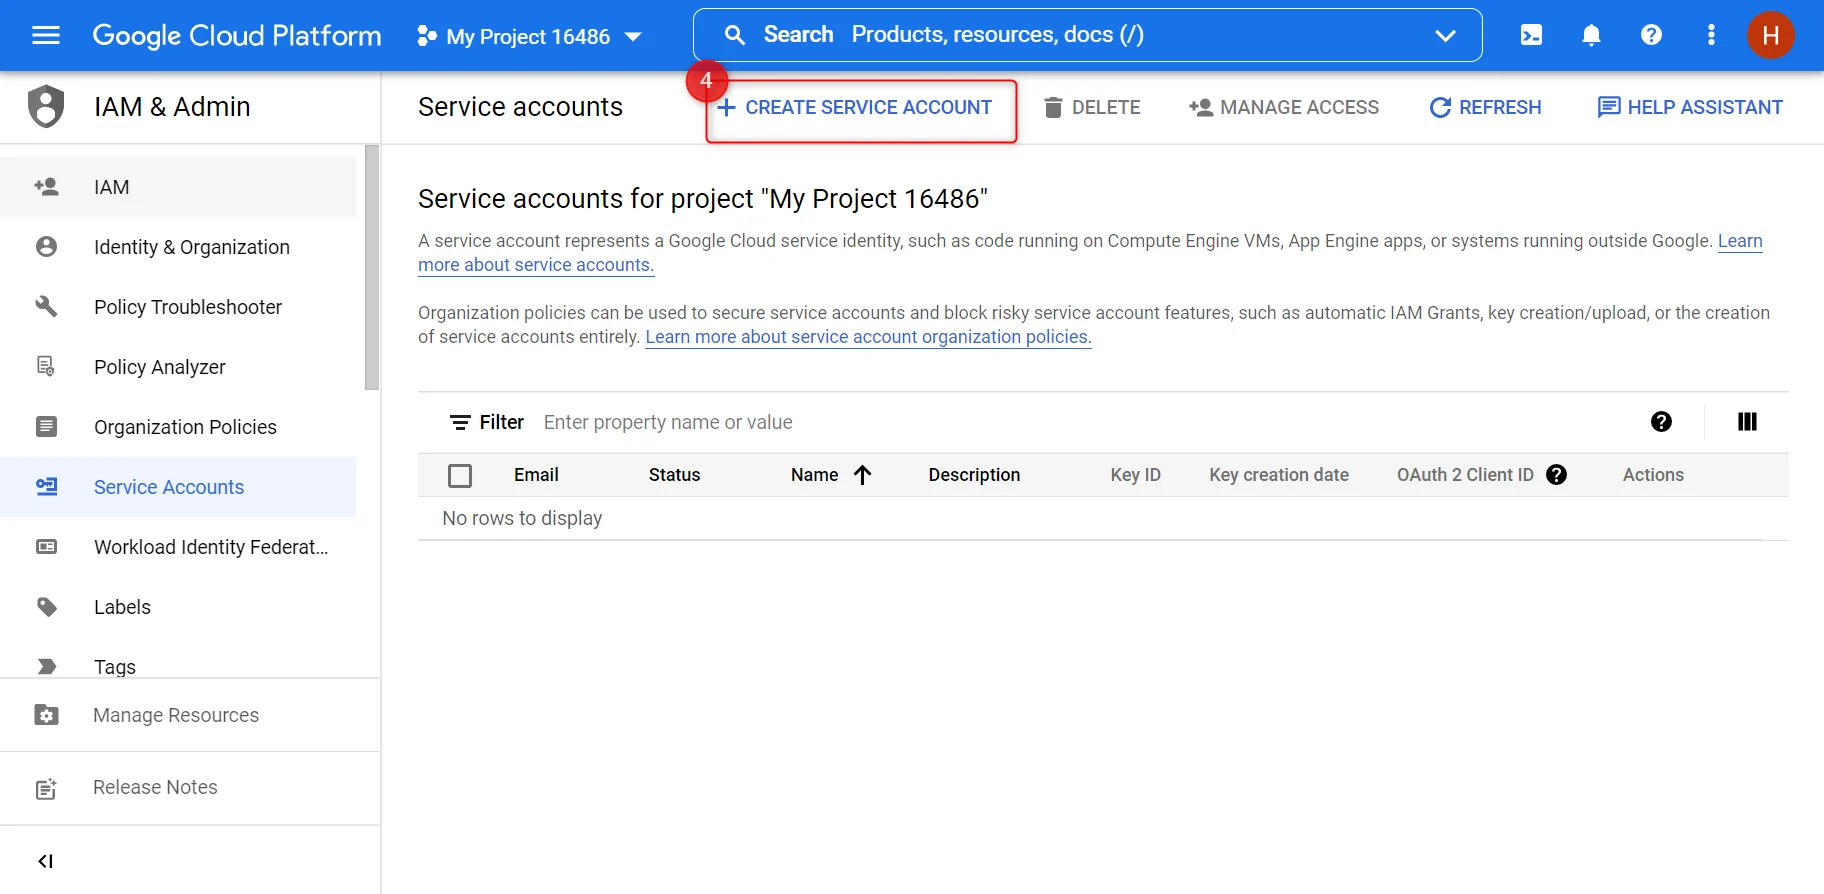
Task: Open the hamburger navigation menu
Action: click(x=46, y=36)
